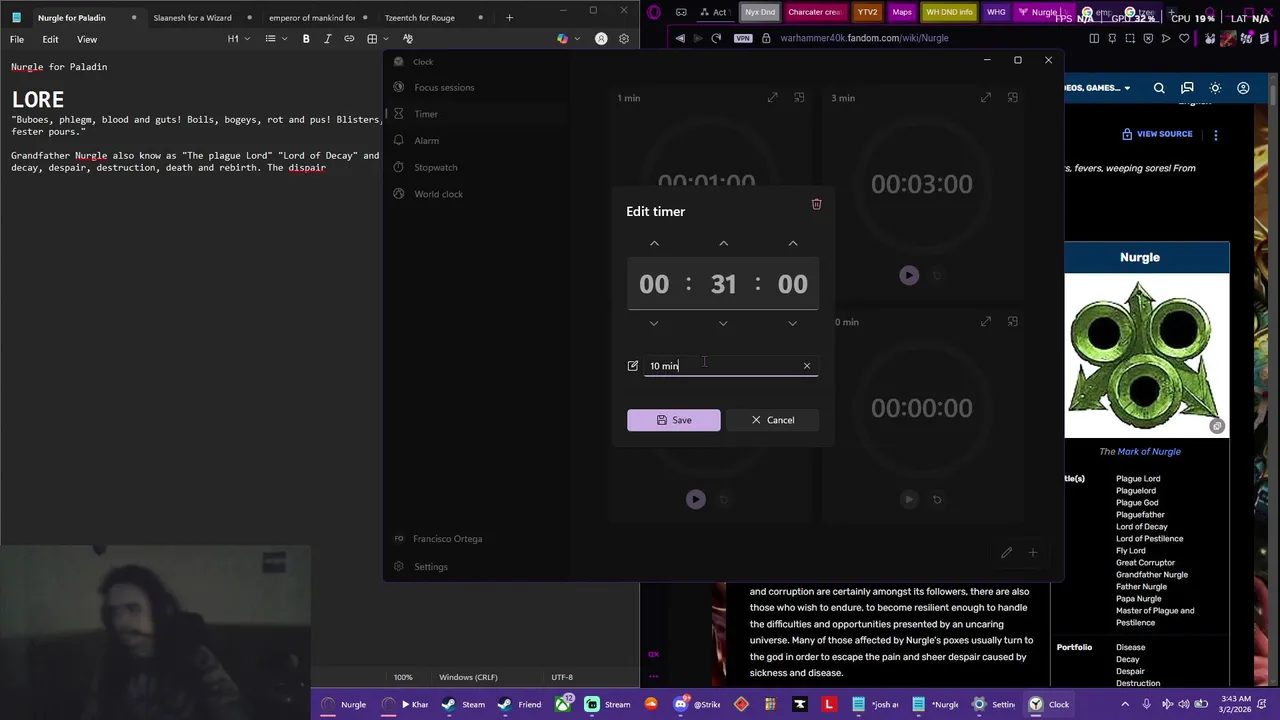Save the edited timer
The image size is (1280, 720).
click(673, 420)
